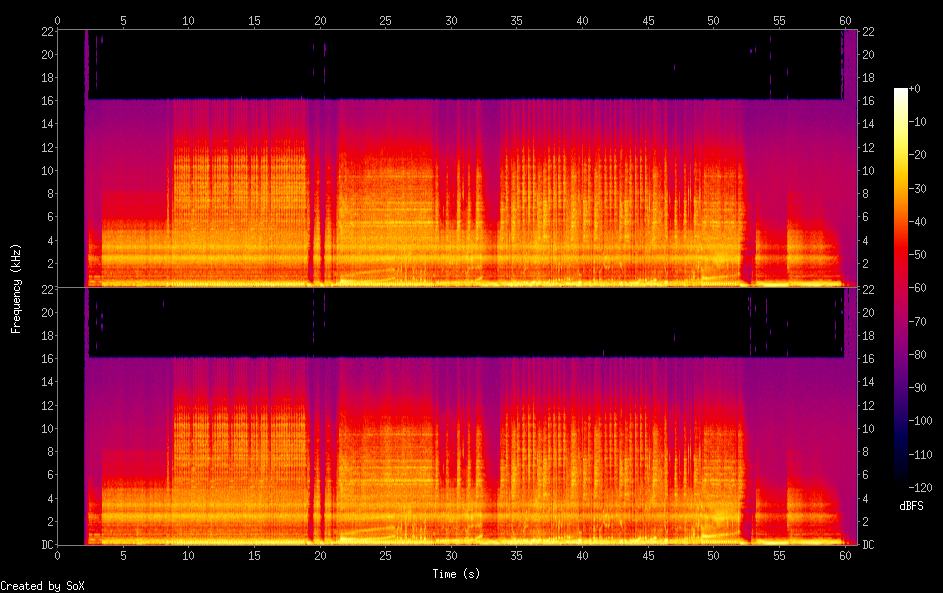Image resolution: width=943 pixels, height=593 pixels.
Task: Click the '-60' color scale label
Action: 917,288
